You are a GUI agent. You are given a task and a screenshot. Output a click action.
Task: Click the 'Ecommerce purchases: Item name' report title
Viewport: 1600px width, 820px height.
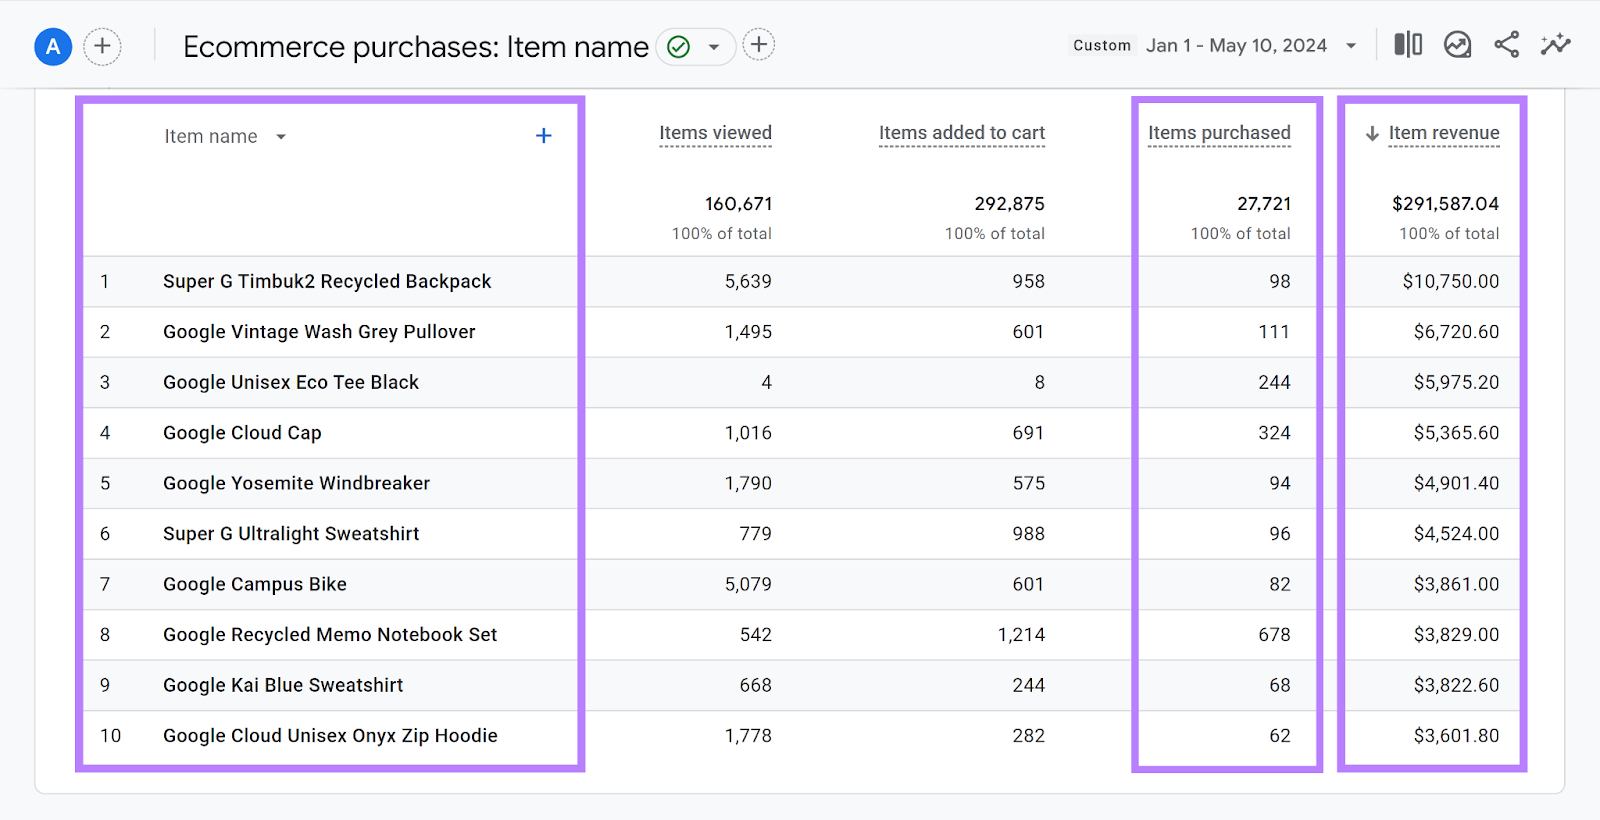tap(416, 47)
